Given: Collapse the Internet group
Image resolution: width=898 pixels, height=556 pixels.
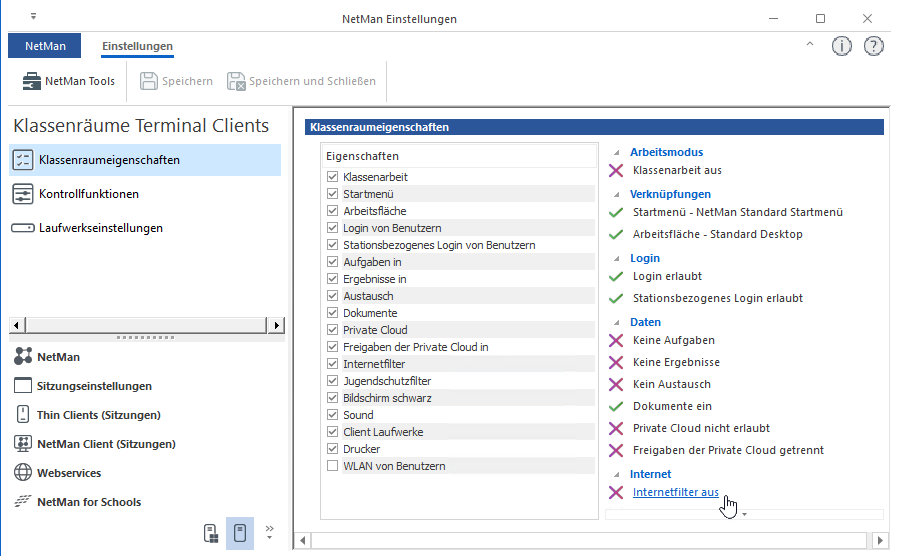Looking at the screenshot, I should tap(617, 475).
